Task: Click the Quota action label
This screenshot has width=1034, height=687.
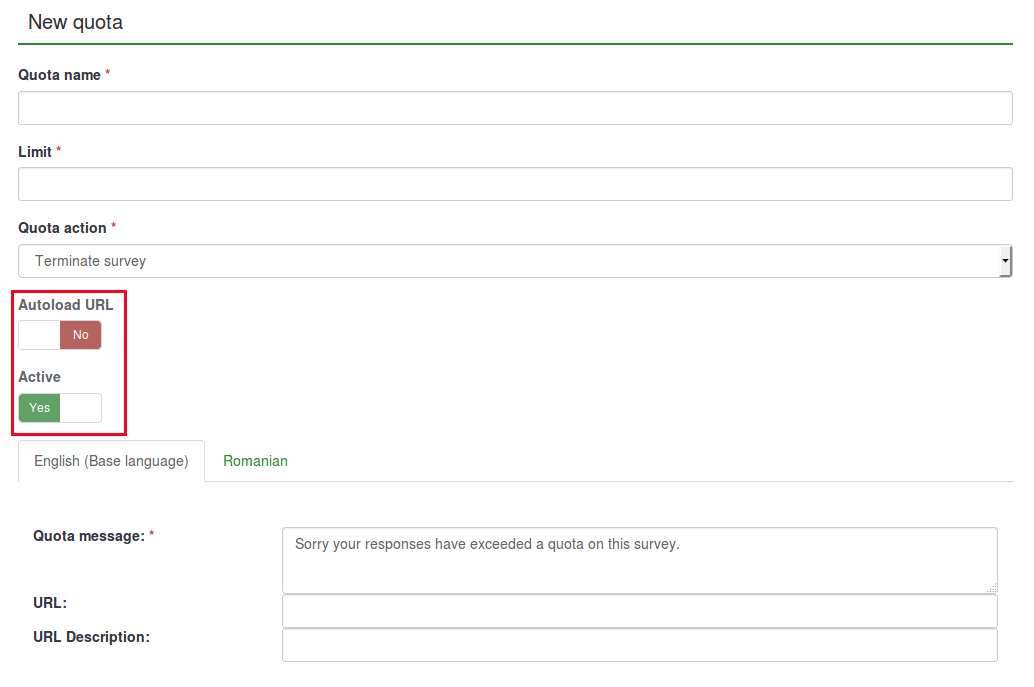Action: pos(62,228)
